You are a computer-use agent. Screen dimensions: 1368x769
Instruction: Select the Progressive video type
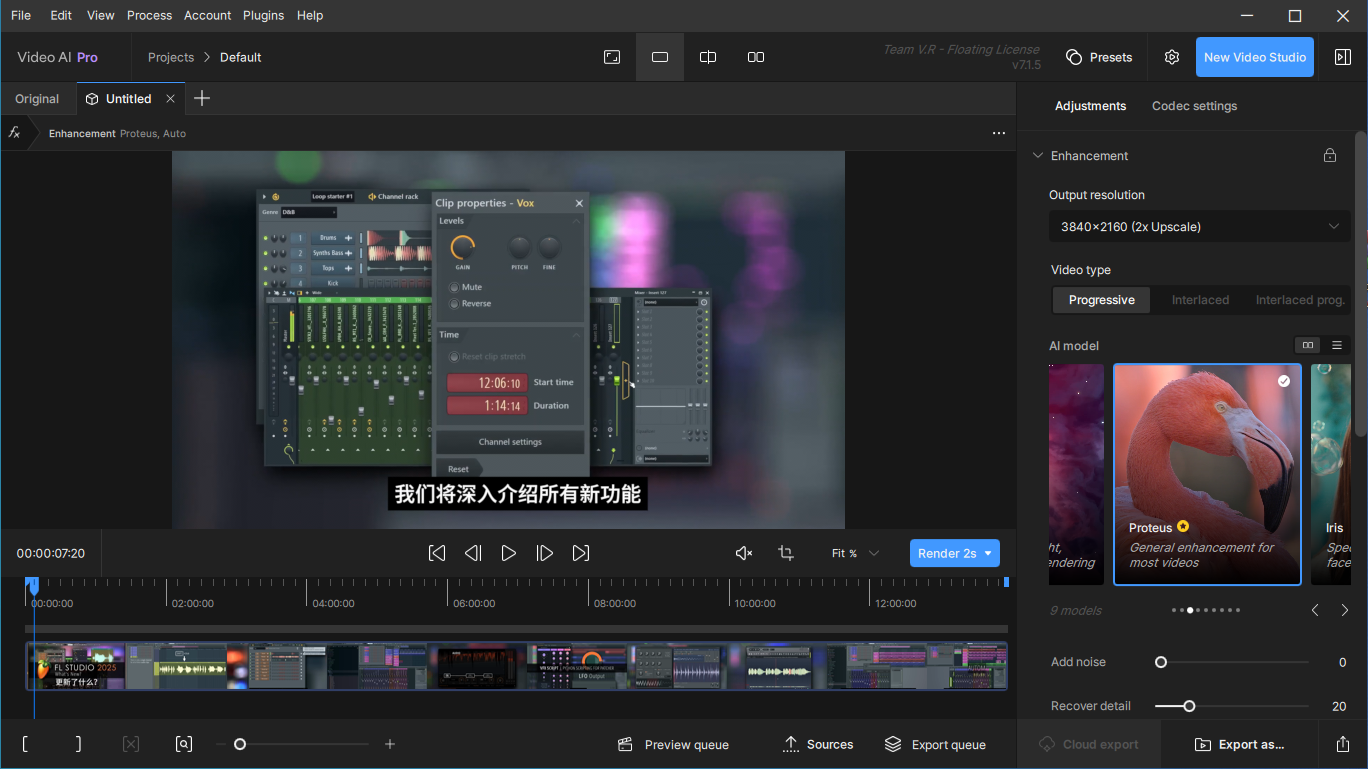click(x=1101, y=300)
